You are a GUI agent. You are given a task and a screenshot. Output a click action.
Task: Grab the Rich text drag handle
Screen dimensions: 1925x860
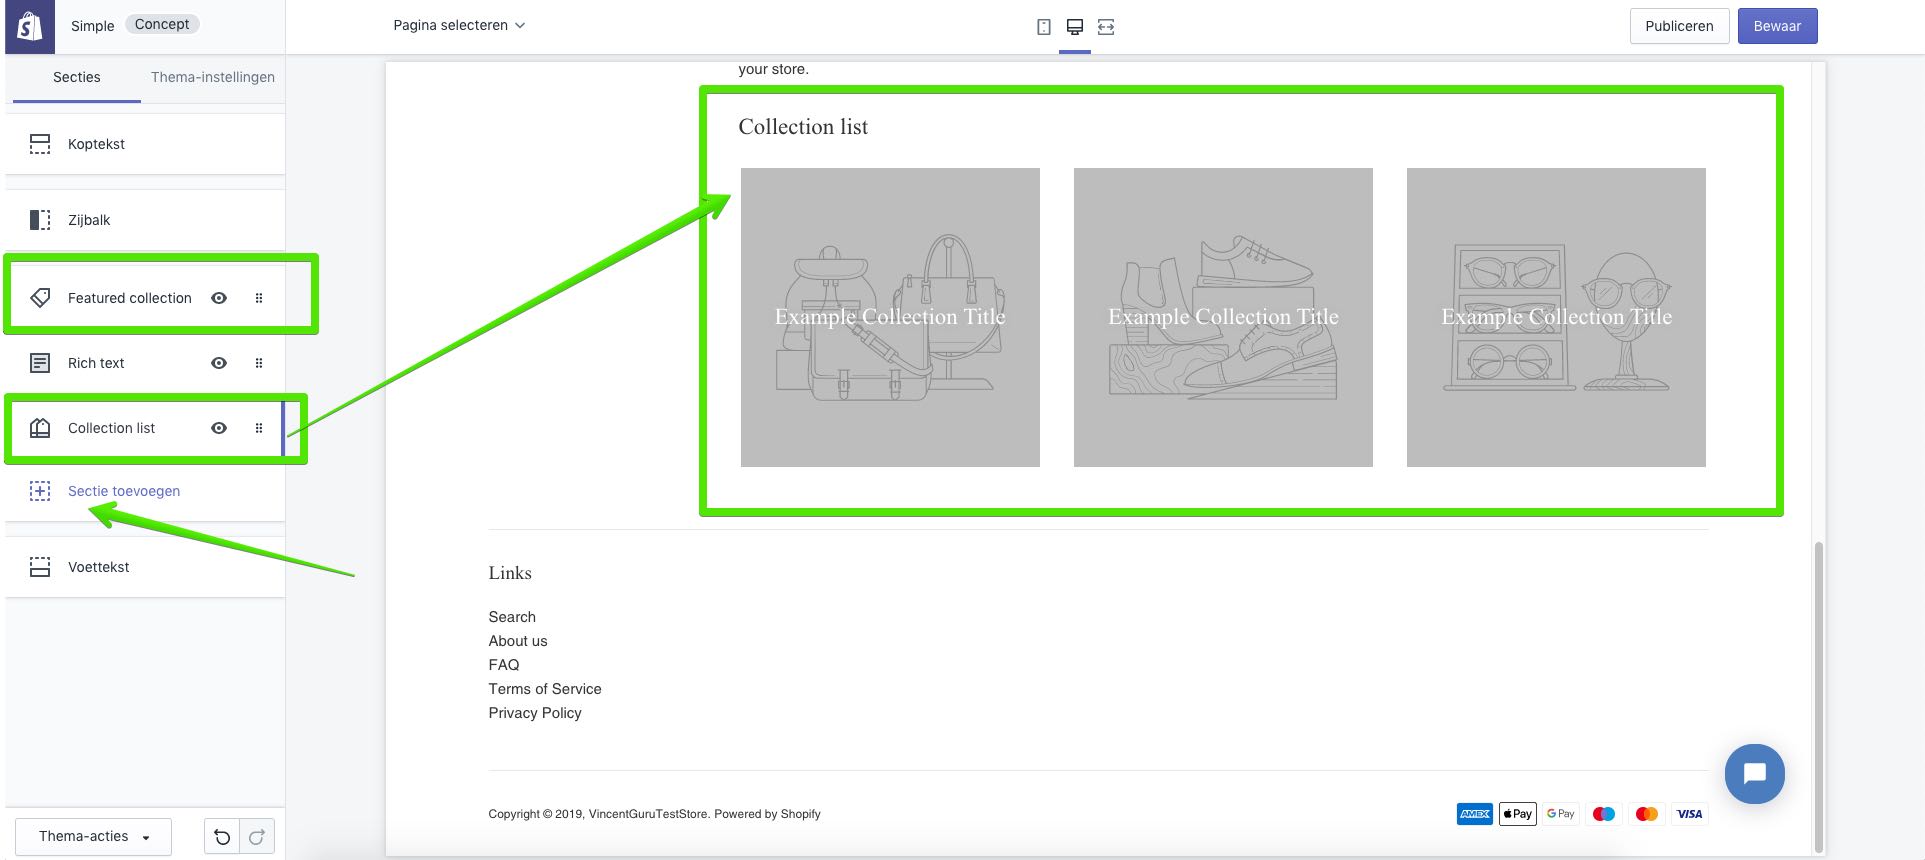259,363
